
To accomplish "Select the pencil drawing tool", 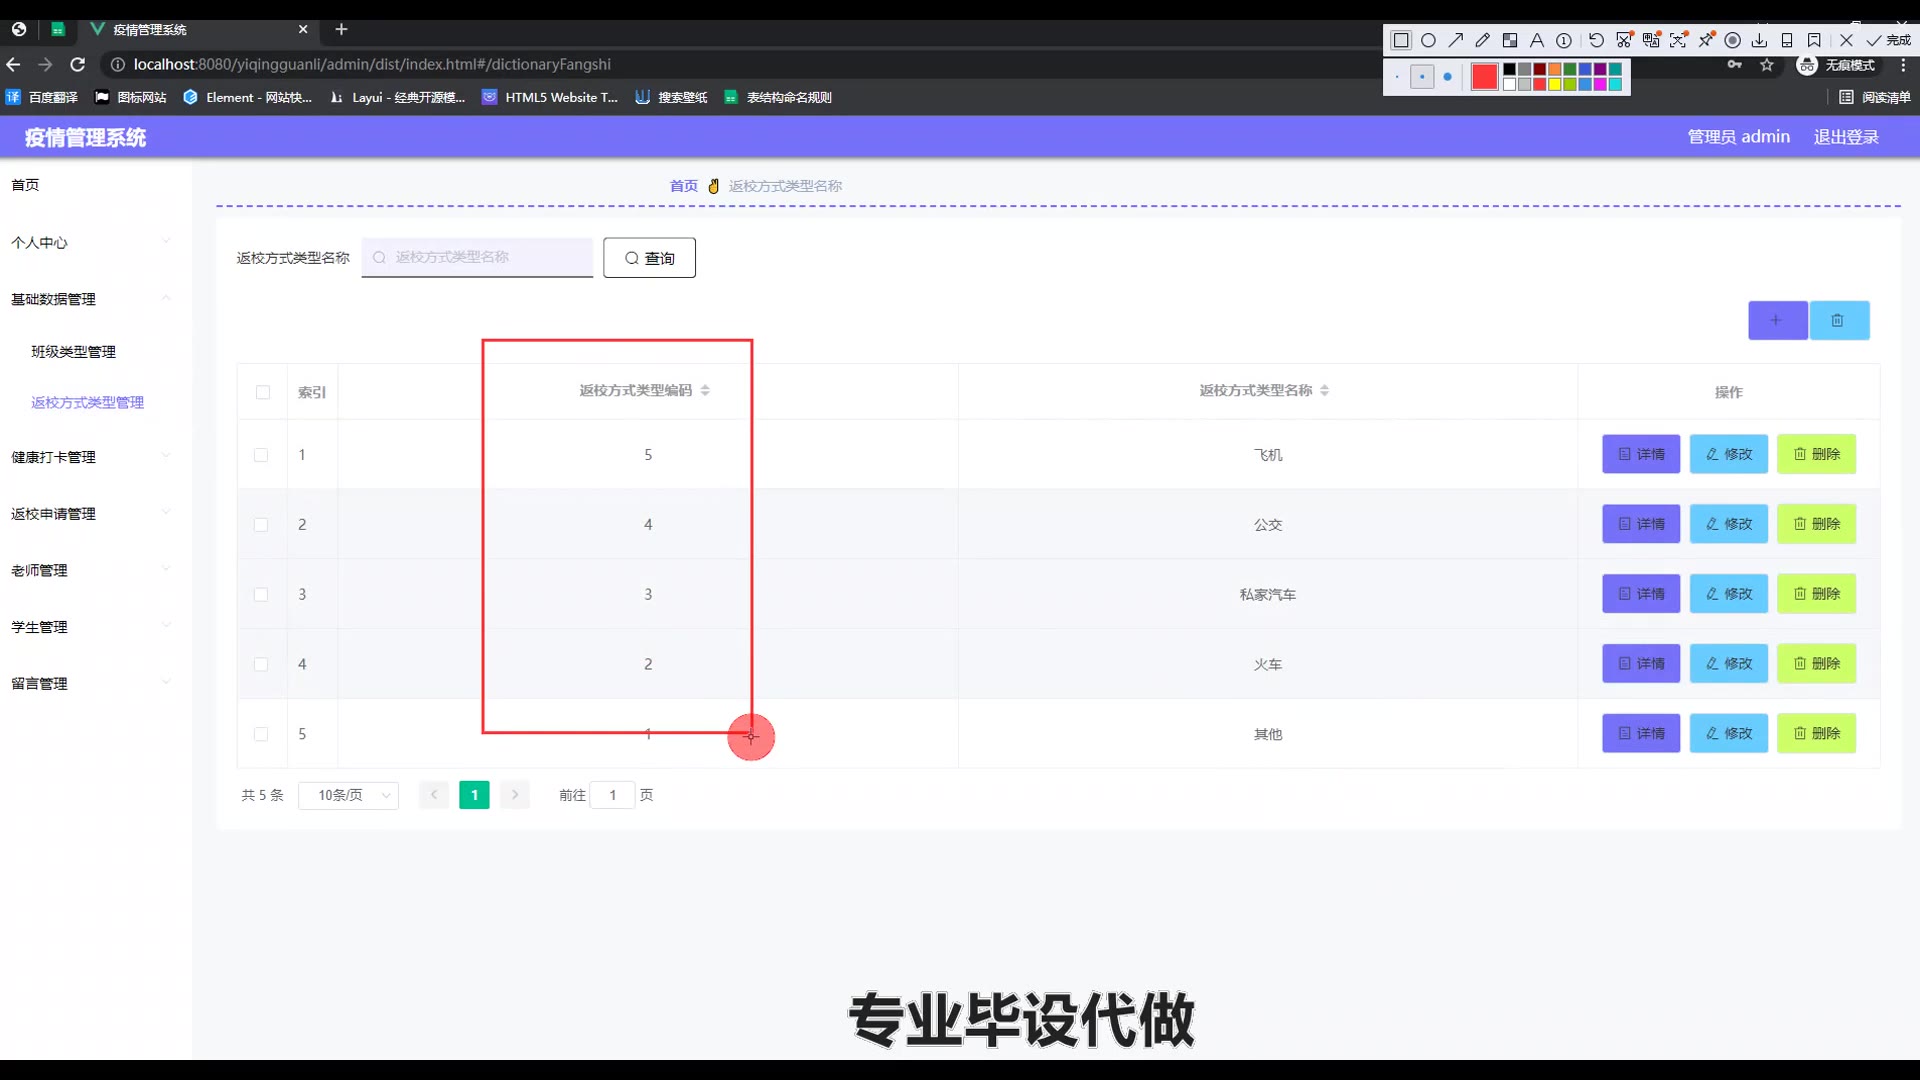I will coord(1482,41).
